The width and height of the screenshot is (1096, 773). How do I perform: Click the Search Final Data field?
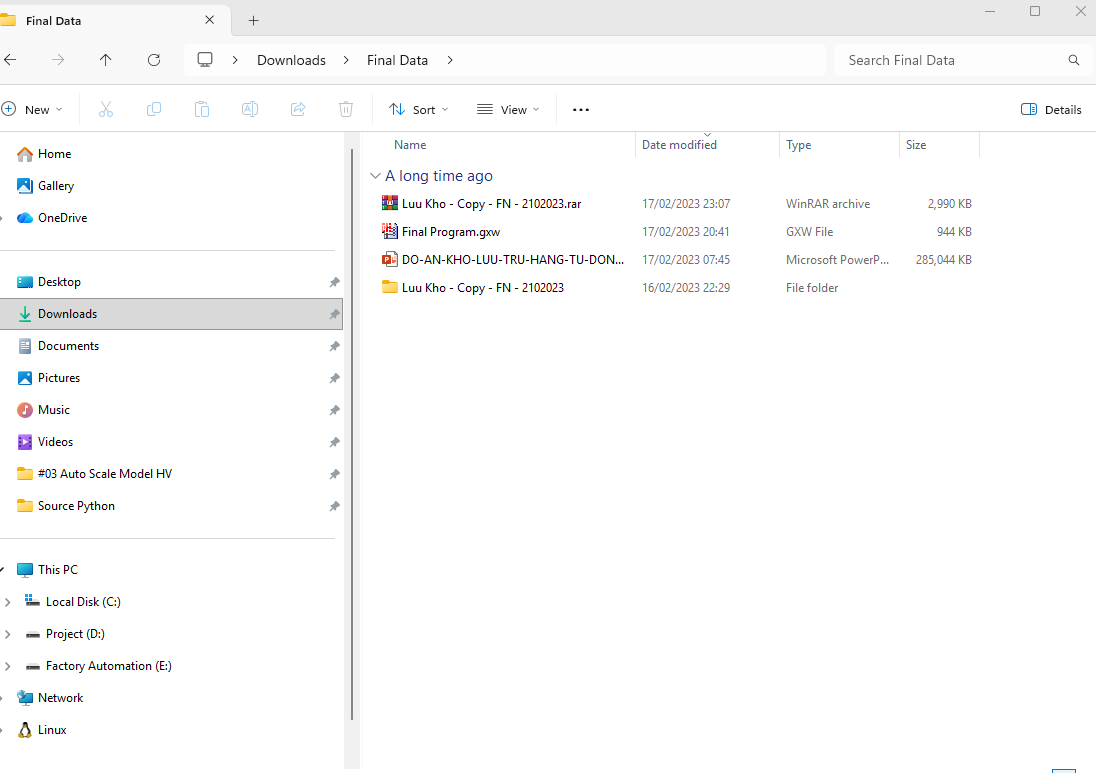coord(950,60)
